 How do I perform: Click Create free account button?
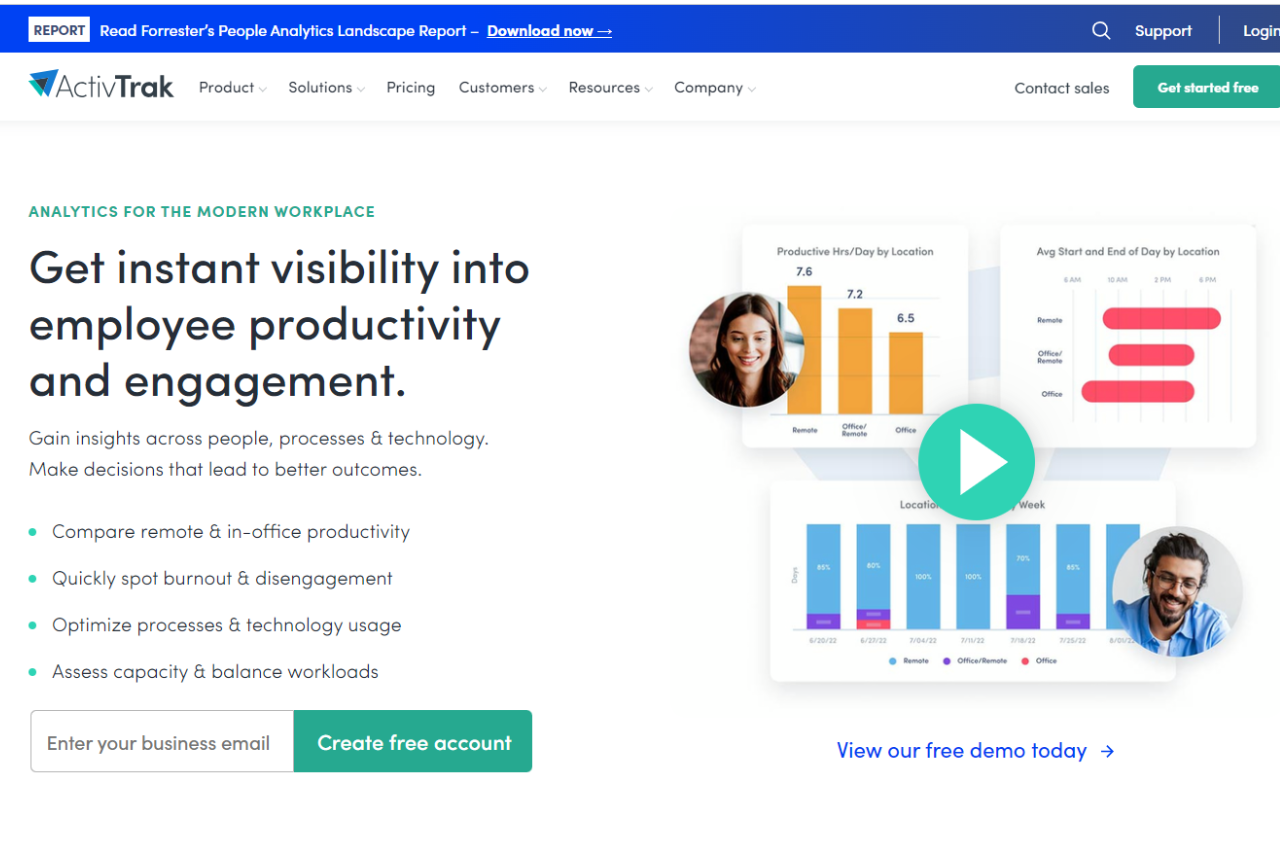coord(413,741)
